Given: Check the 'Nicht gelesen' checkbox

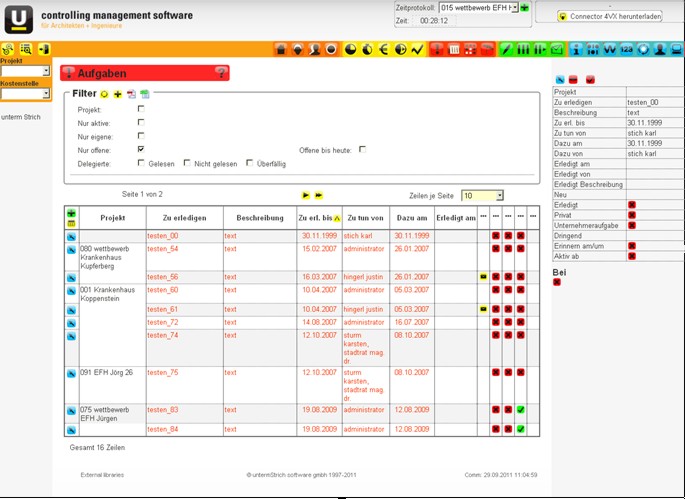Looking at the screenshot, I should point(187,163).
